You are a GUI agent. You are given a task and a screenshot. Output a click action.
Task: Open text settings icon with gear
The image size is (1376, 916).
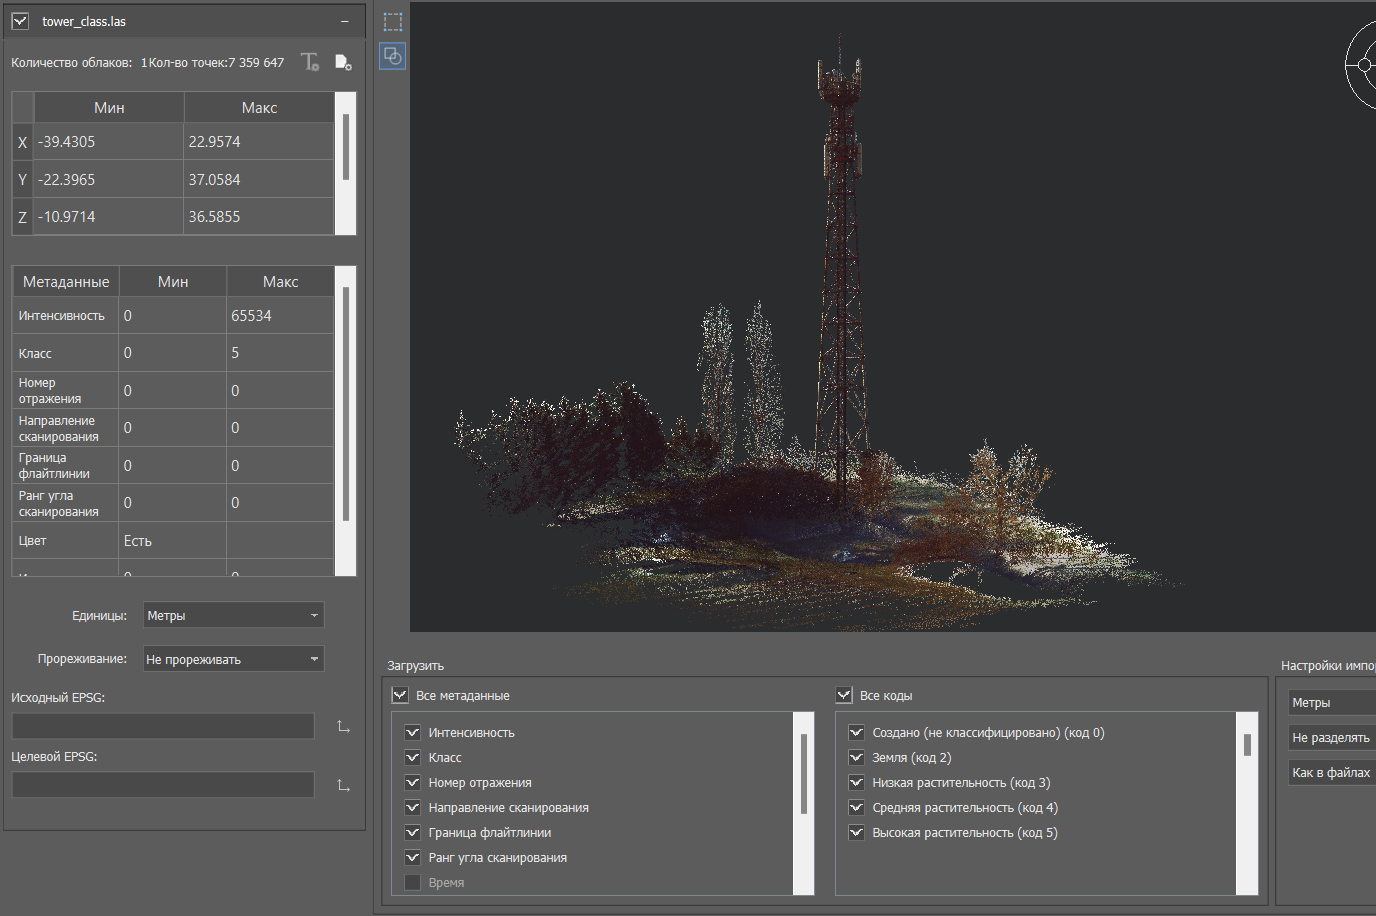310,62
